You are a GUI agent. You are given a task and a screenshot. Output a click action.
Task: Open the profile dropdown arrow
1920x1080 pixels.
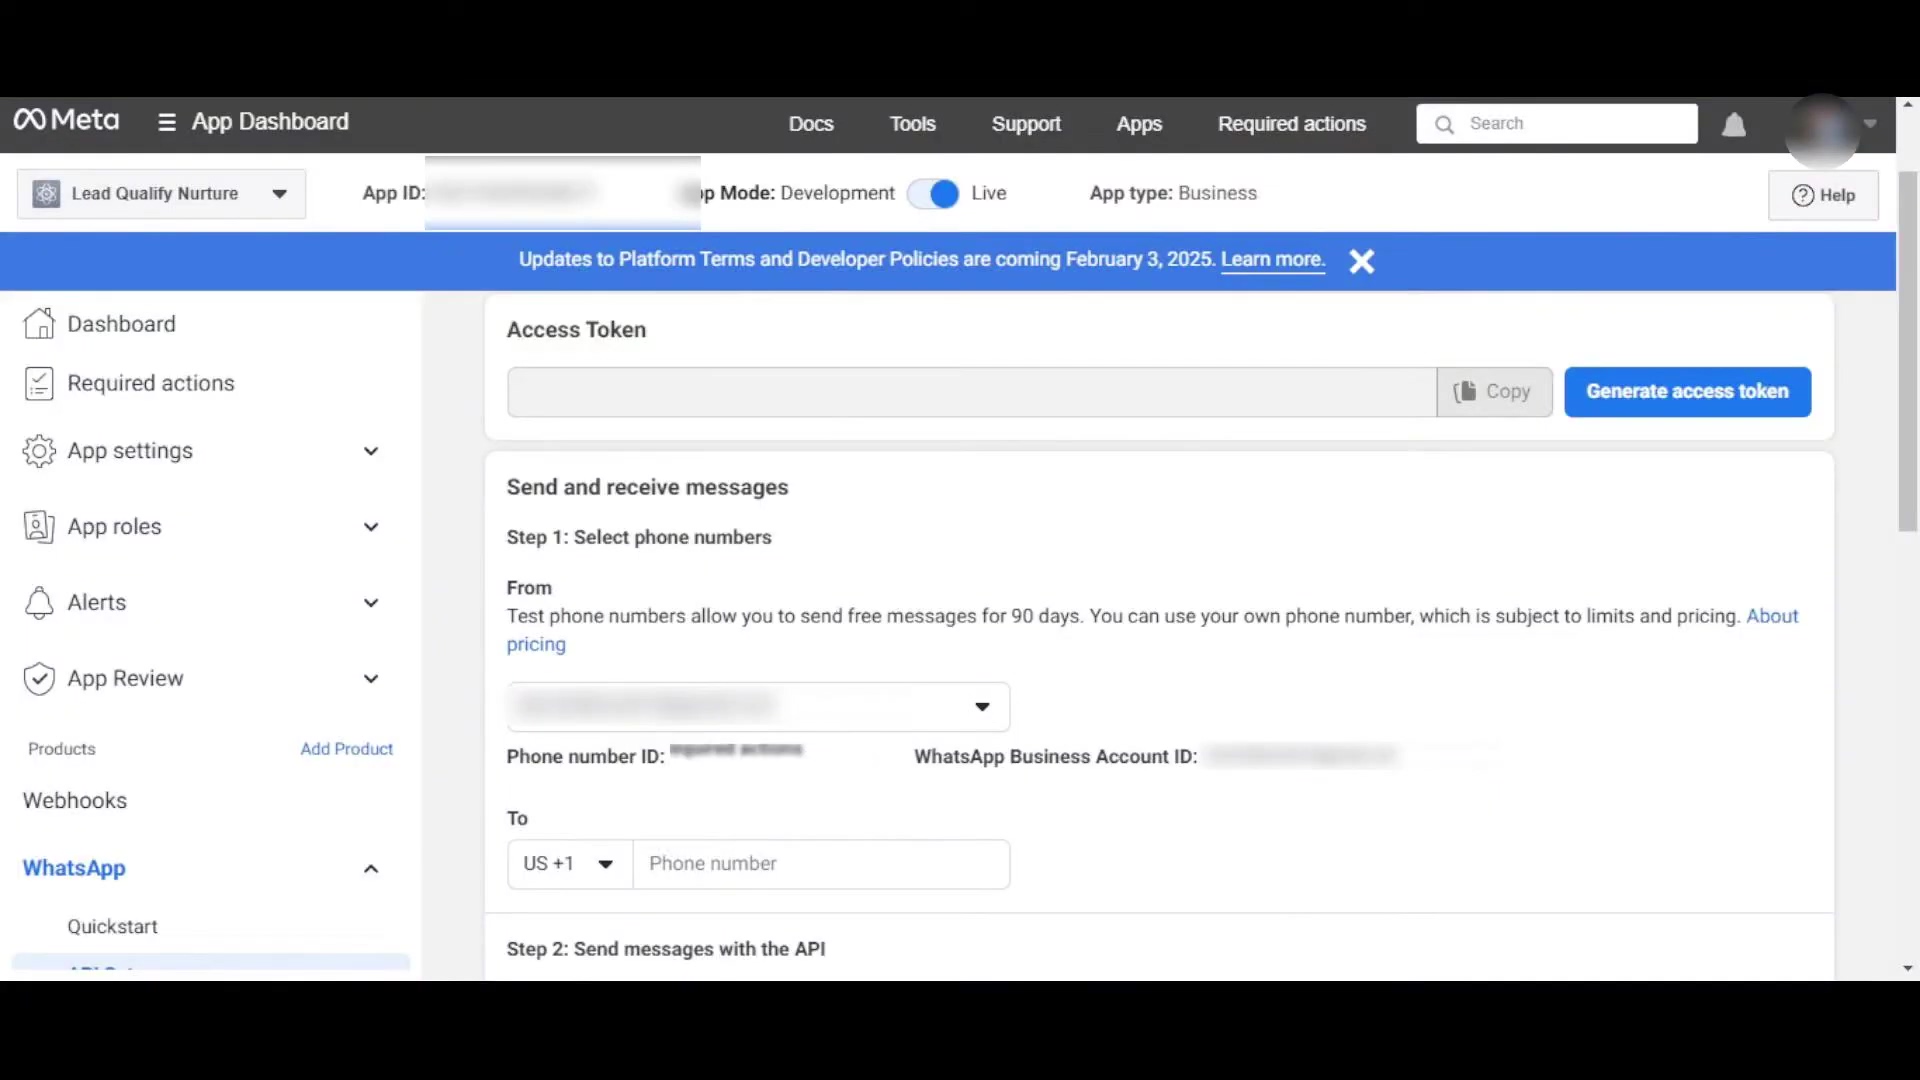(1870, 124)
